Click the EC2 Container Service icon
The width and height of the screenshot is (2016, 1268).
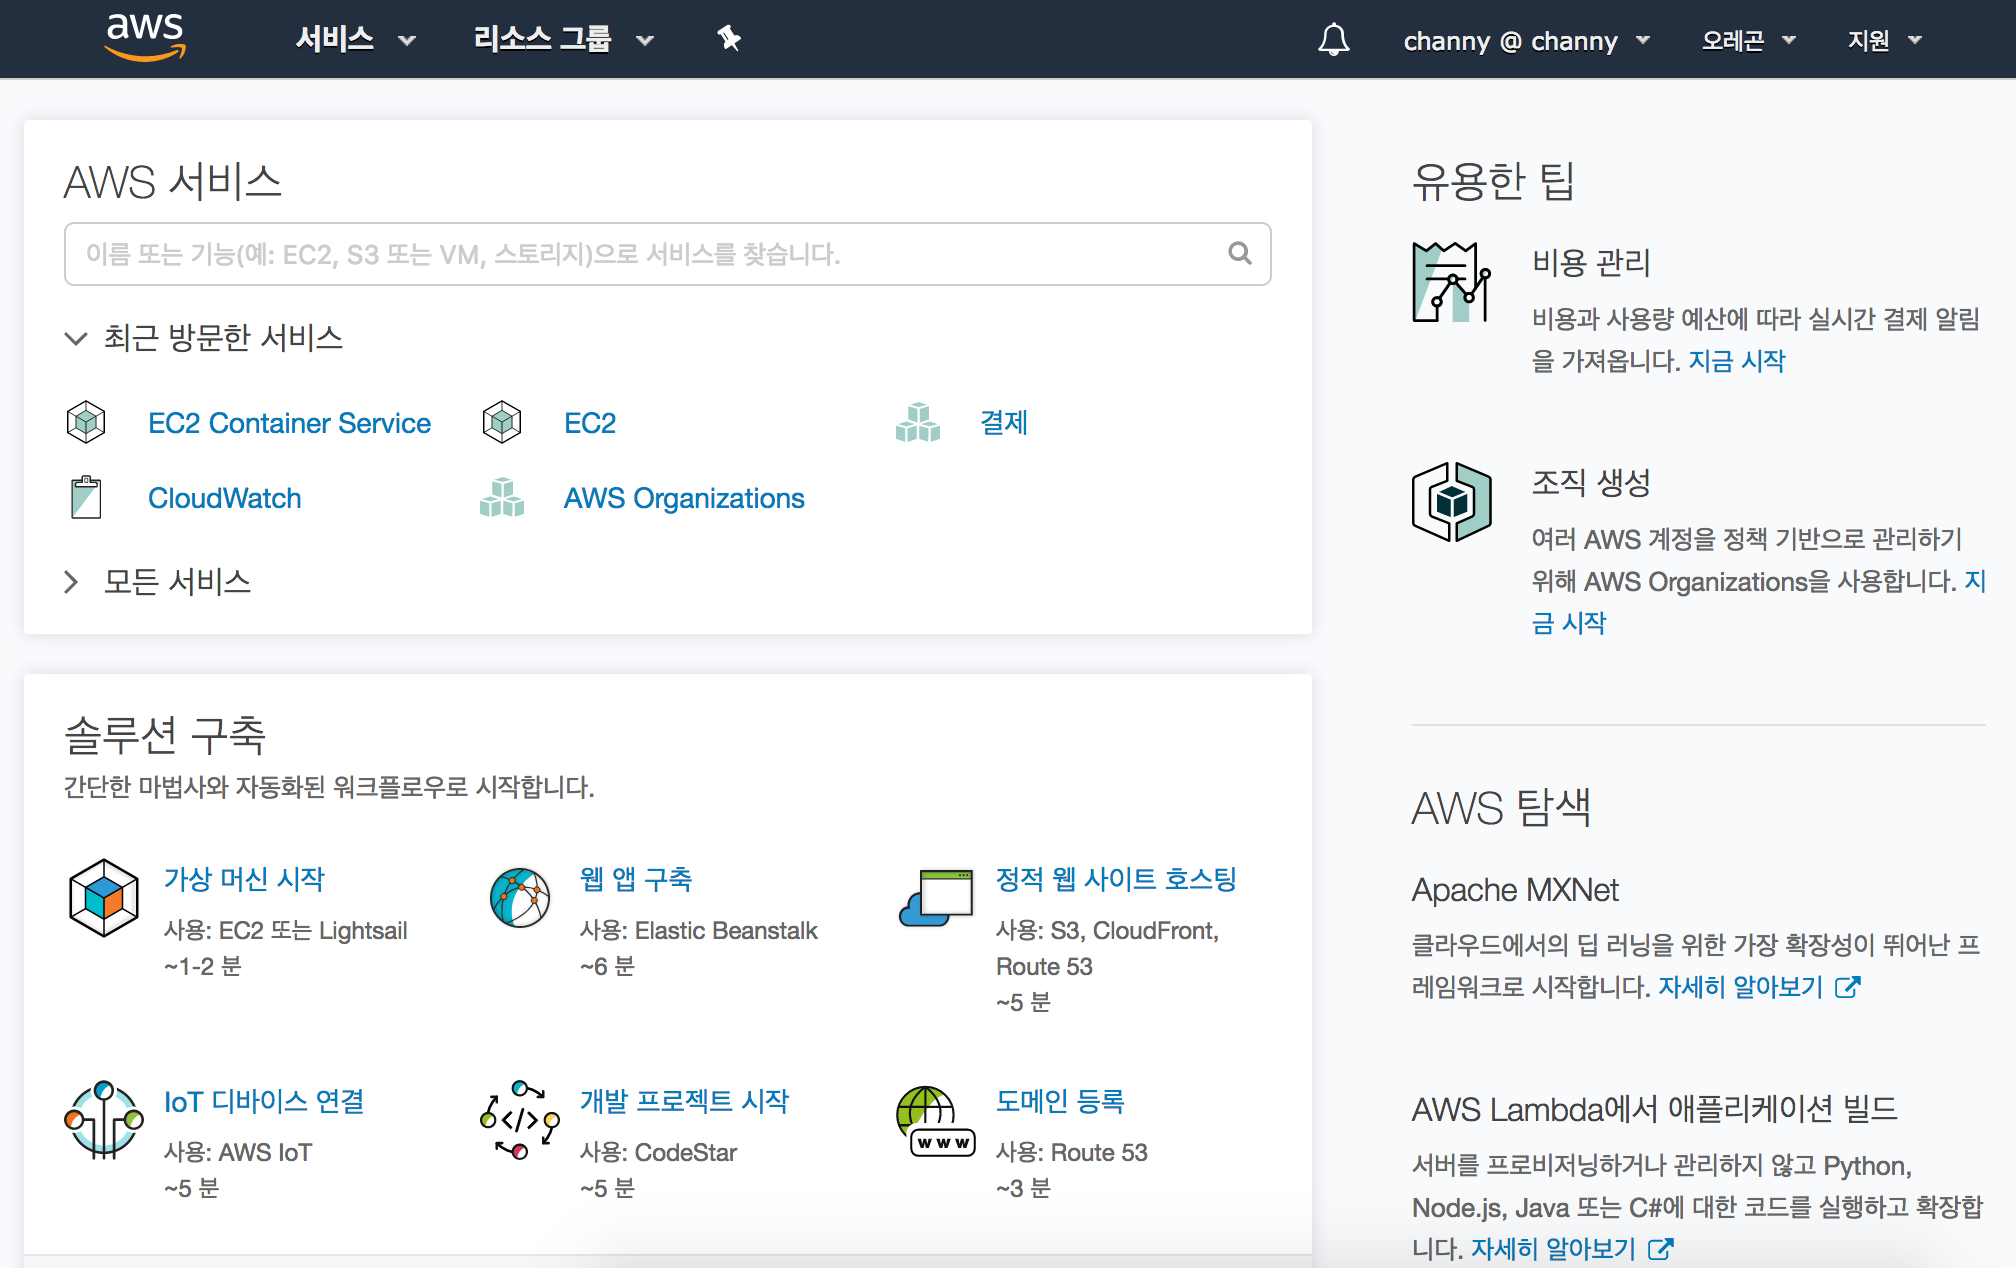86,422
